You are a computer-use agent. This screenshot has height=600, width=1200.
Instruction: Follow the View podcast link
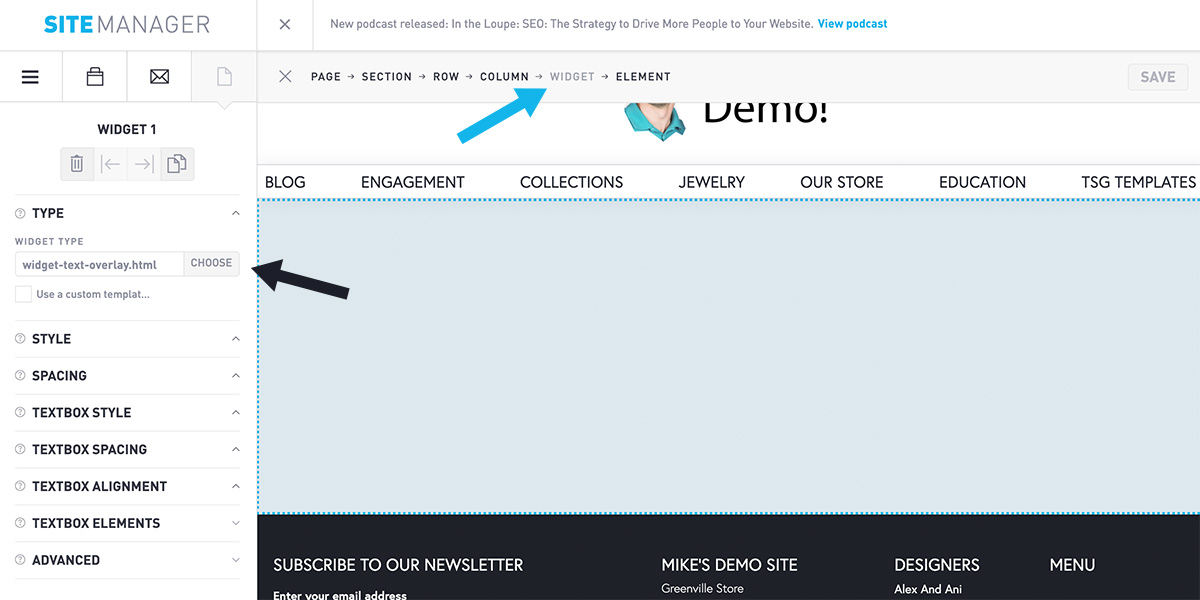[x=852, y=24]
